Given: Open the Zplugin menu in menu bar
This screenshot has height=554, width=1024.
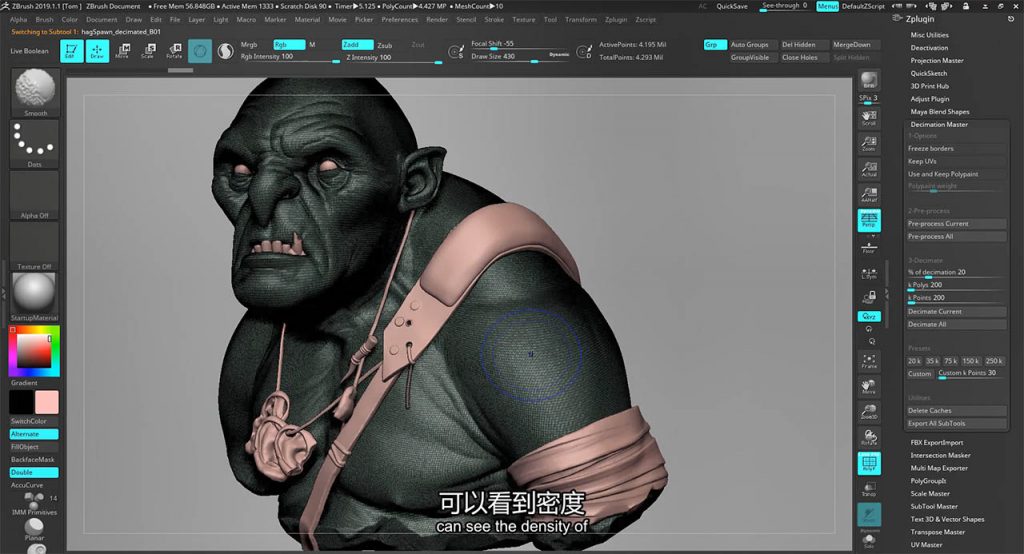Looking at the screenshot, I should (x=616, y=20).
